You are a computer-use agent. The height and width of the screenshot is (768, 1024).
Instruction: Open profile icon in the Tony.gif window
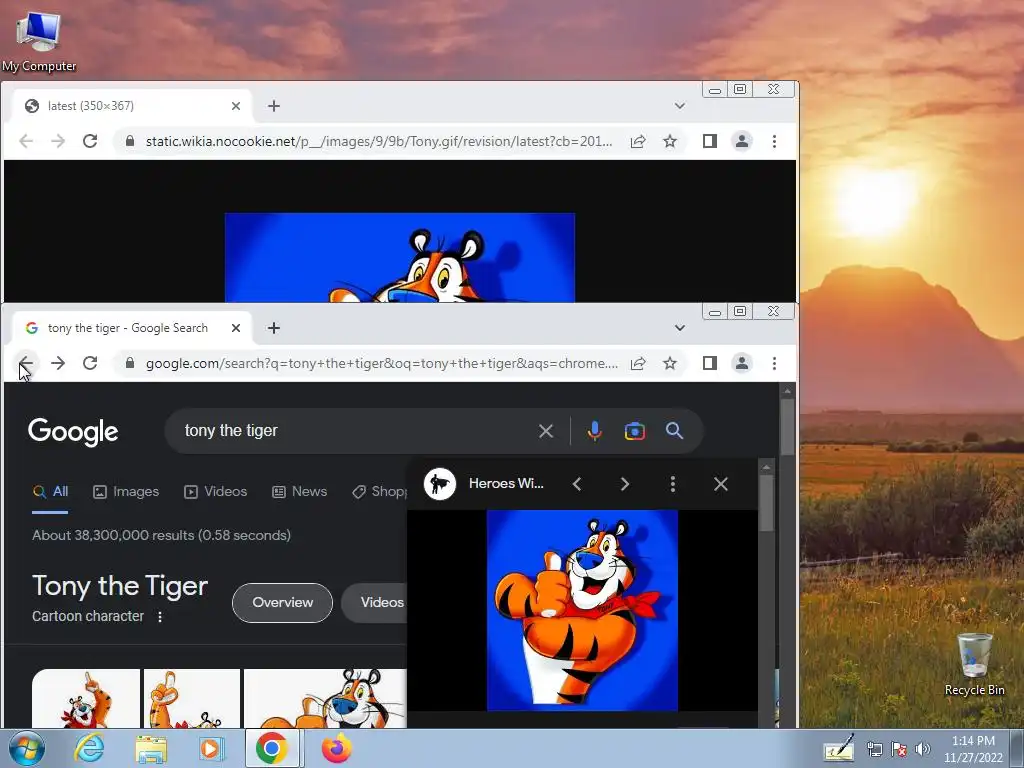742,141
